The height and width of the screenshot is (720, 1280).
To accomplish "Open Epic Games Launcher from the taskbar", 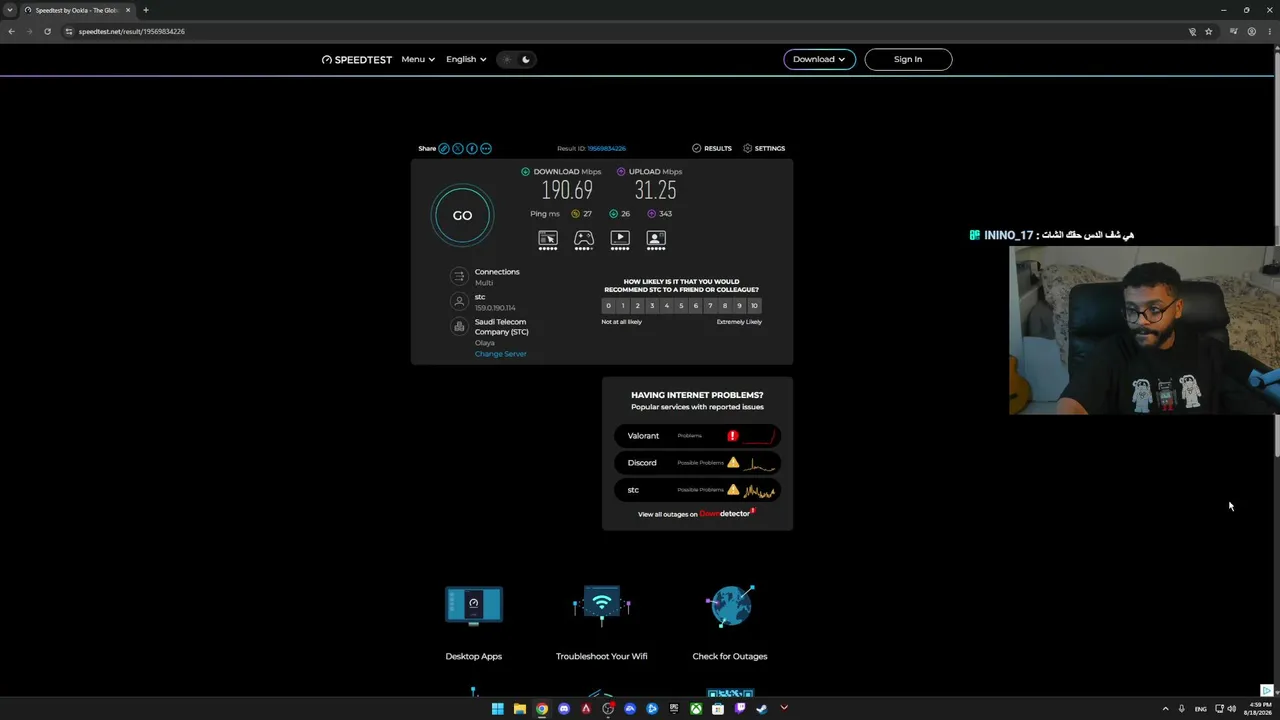I will pyautogui.click(x=674, y=709).
